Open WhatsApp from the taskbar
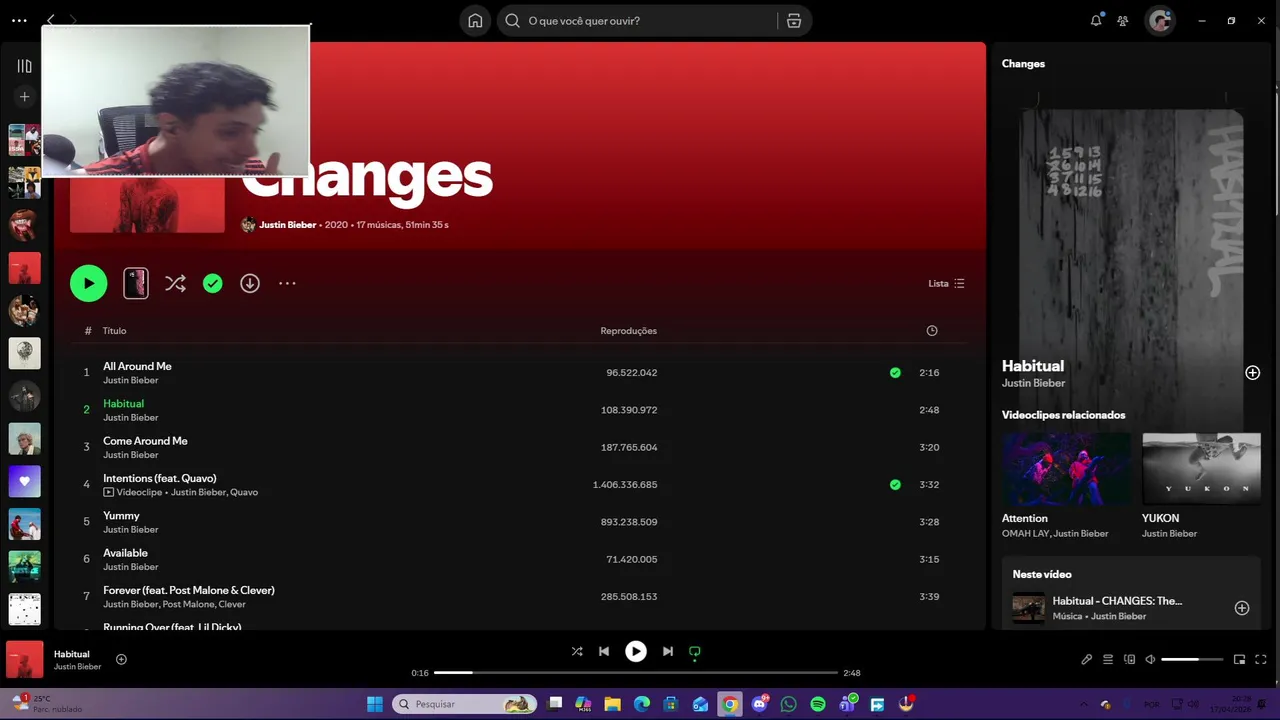This screenshot has height=720, width=1280. (789, 705)
